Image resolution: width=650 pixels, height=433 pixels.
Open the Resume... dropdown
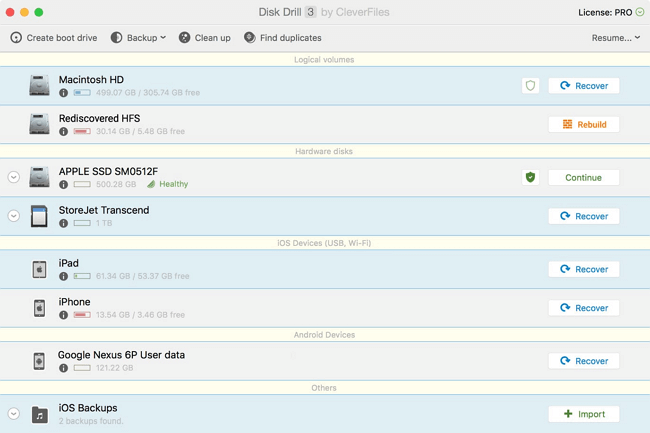616,38
